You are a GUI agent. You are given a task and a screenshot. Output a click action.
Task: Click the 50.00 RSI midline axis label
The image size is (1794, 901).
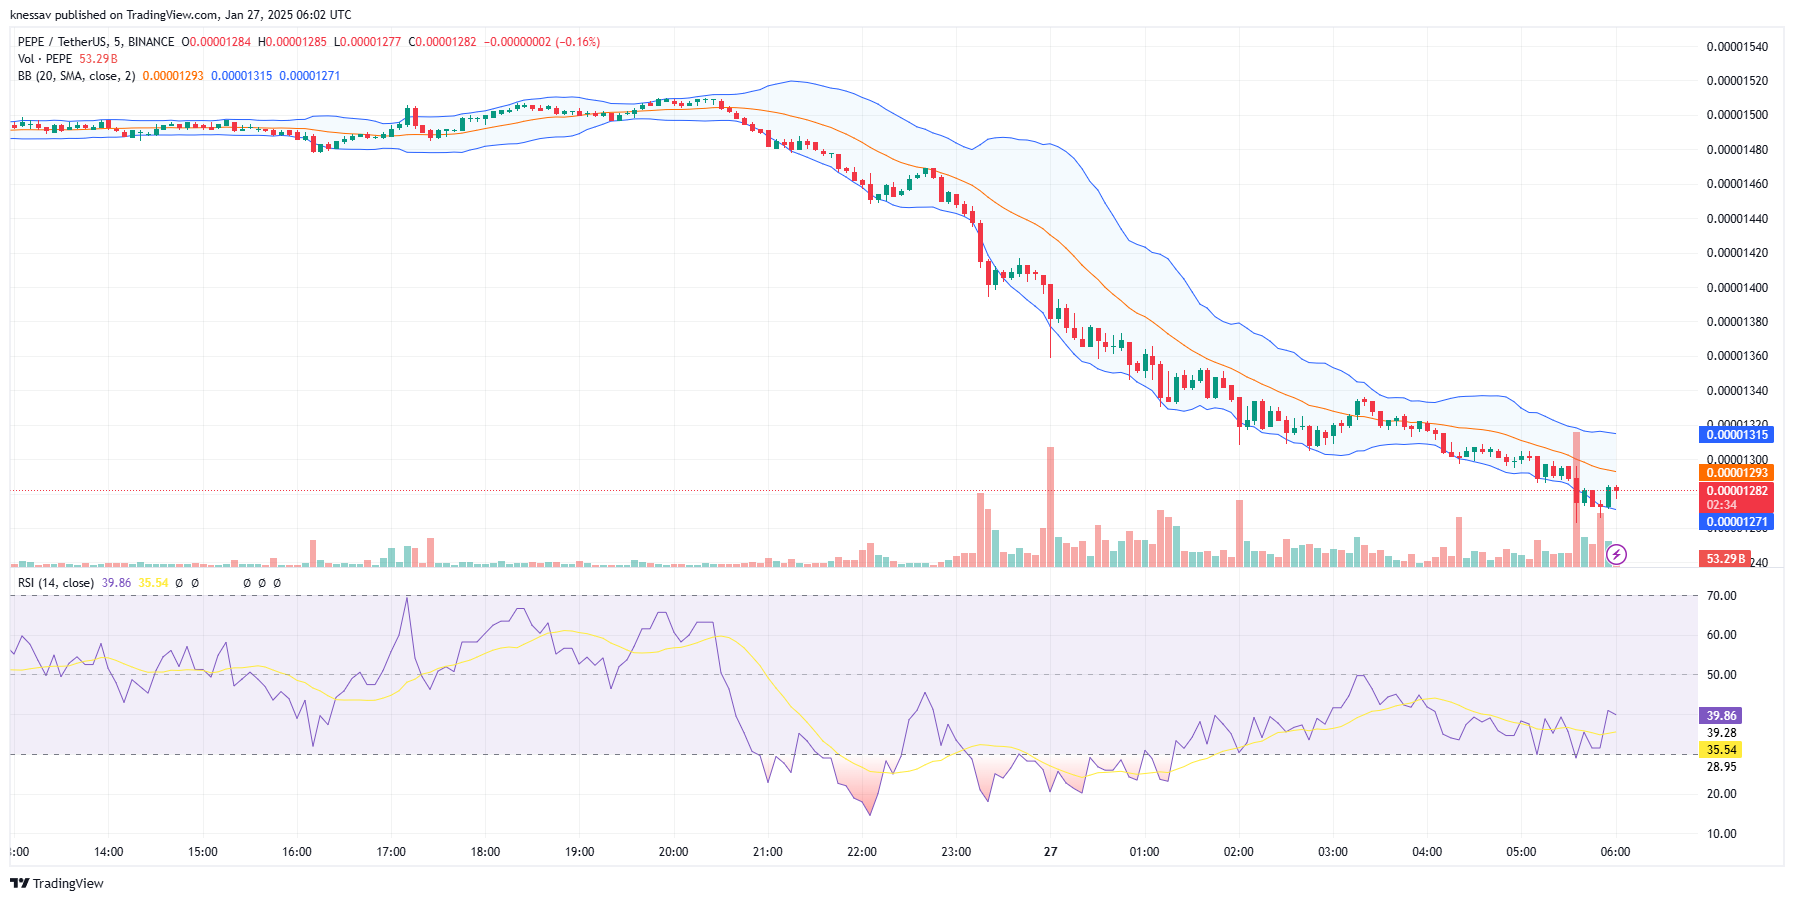1721,675
